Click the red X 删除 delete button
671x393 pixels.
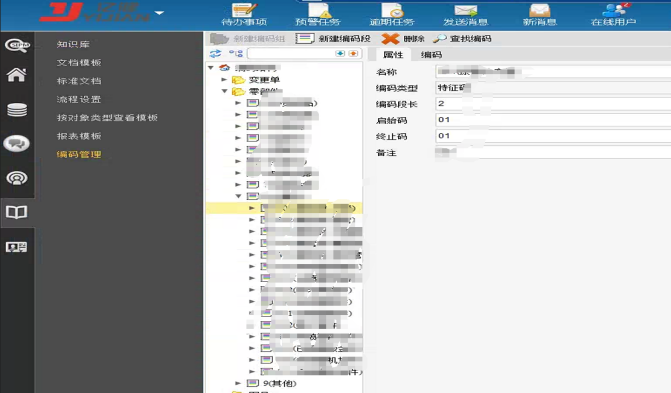(x=403, y=39)
